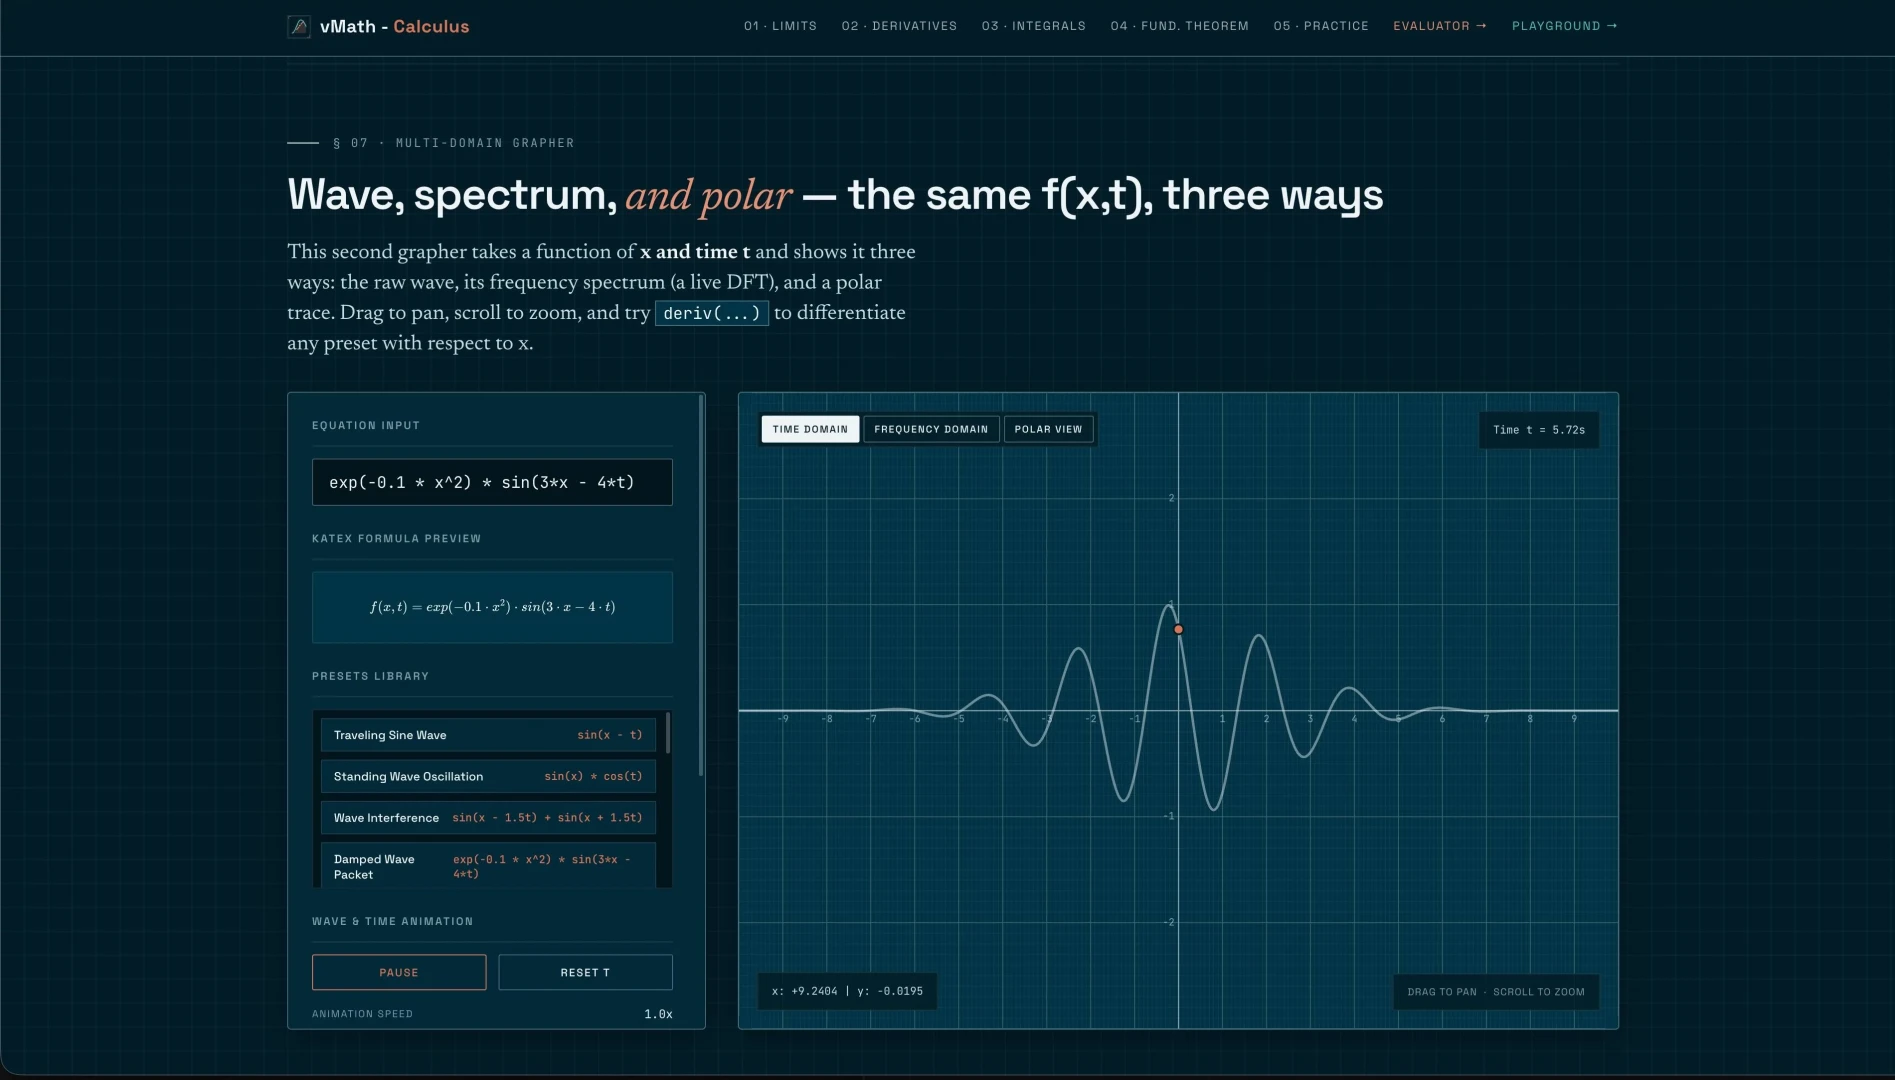Viewport: 1895px width, 1080px height.
Task: Jump to 05 · Practice section
Action: click(x=1320, y=26)
